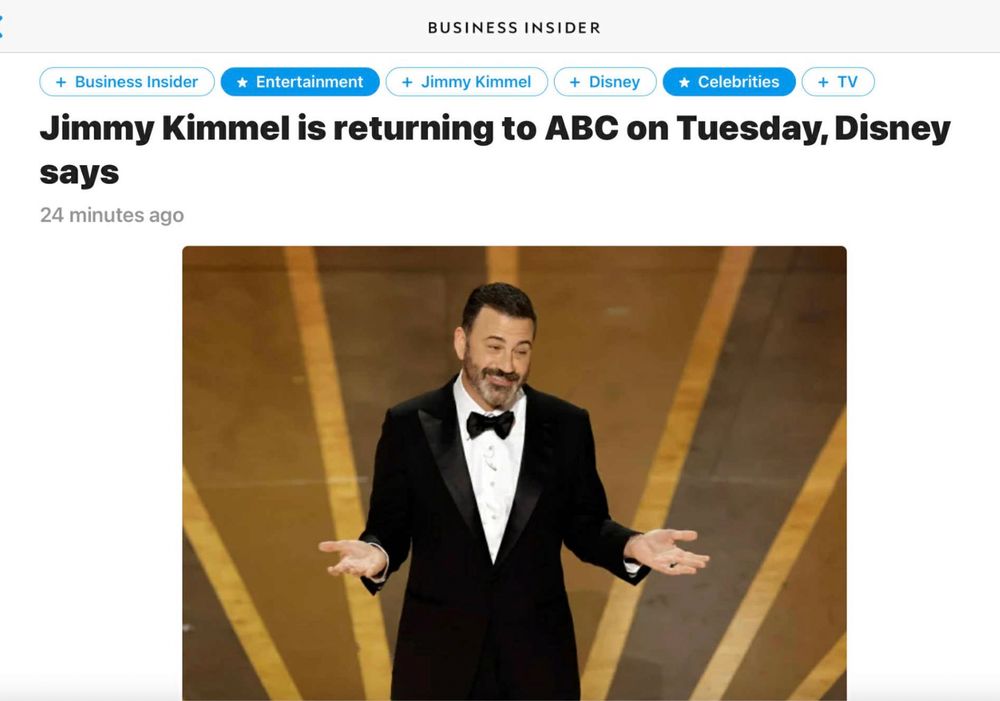Image resolution: width=1000 pixels, height=701 pixels.
Task: Click the plus icon on Jimmy Kimmel tag
Action: pos(407,82)
